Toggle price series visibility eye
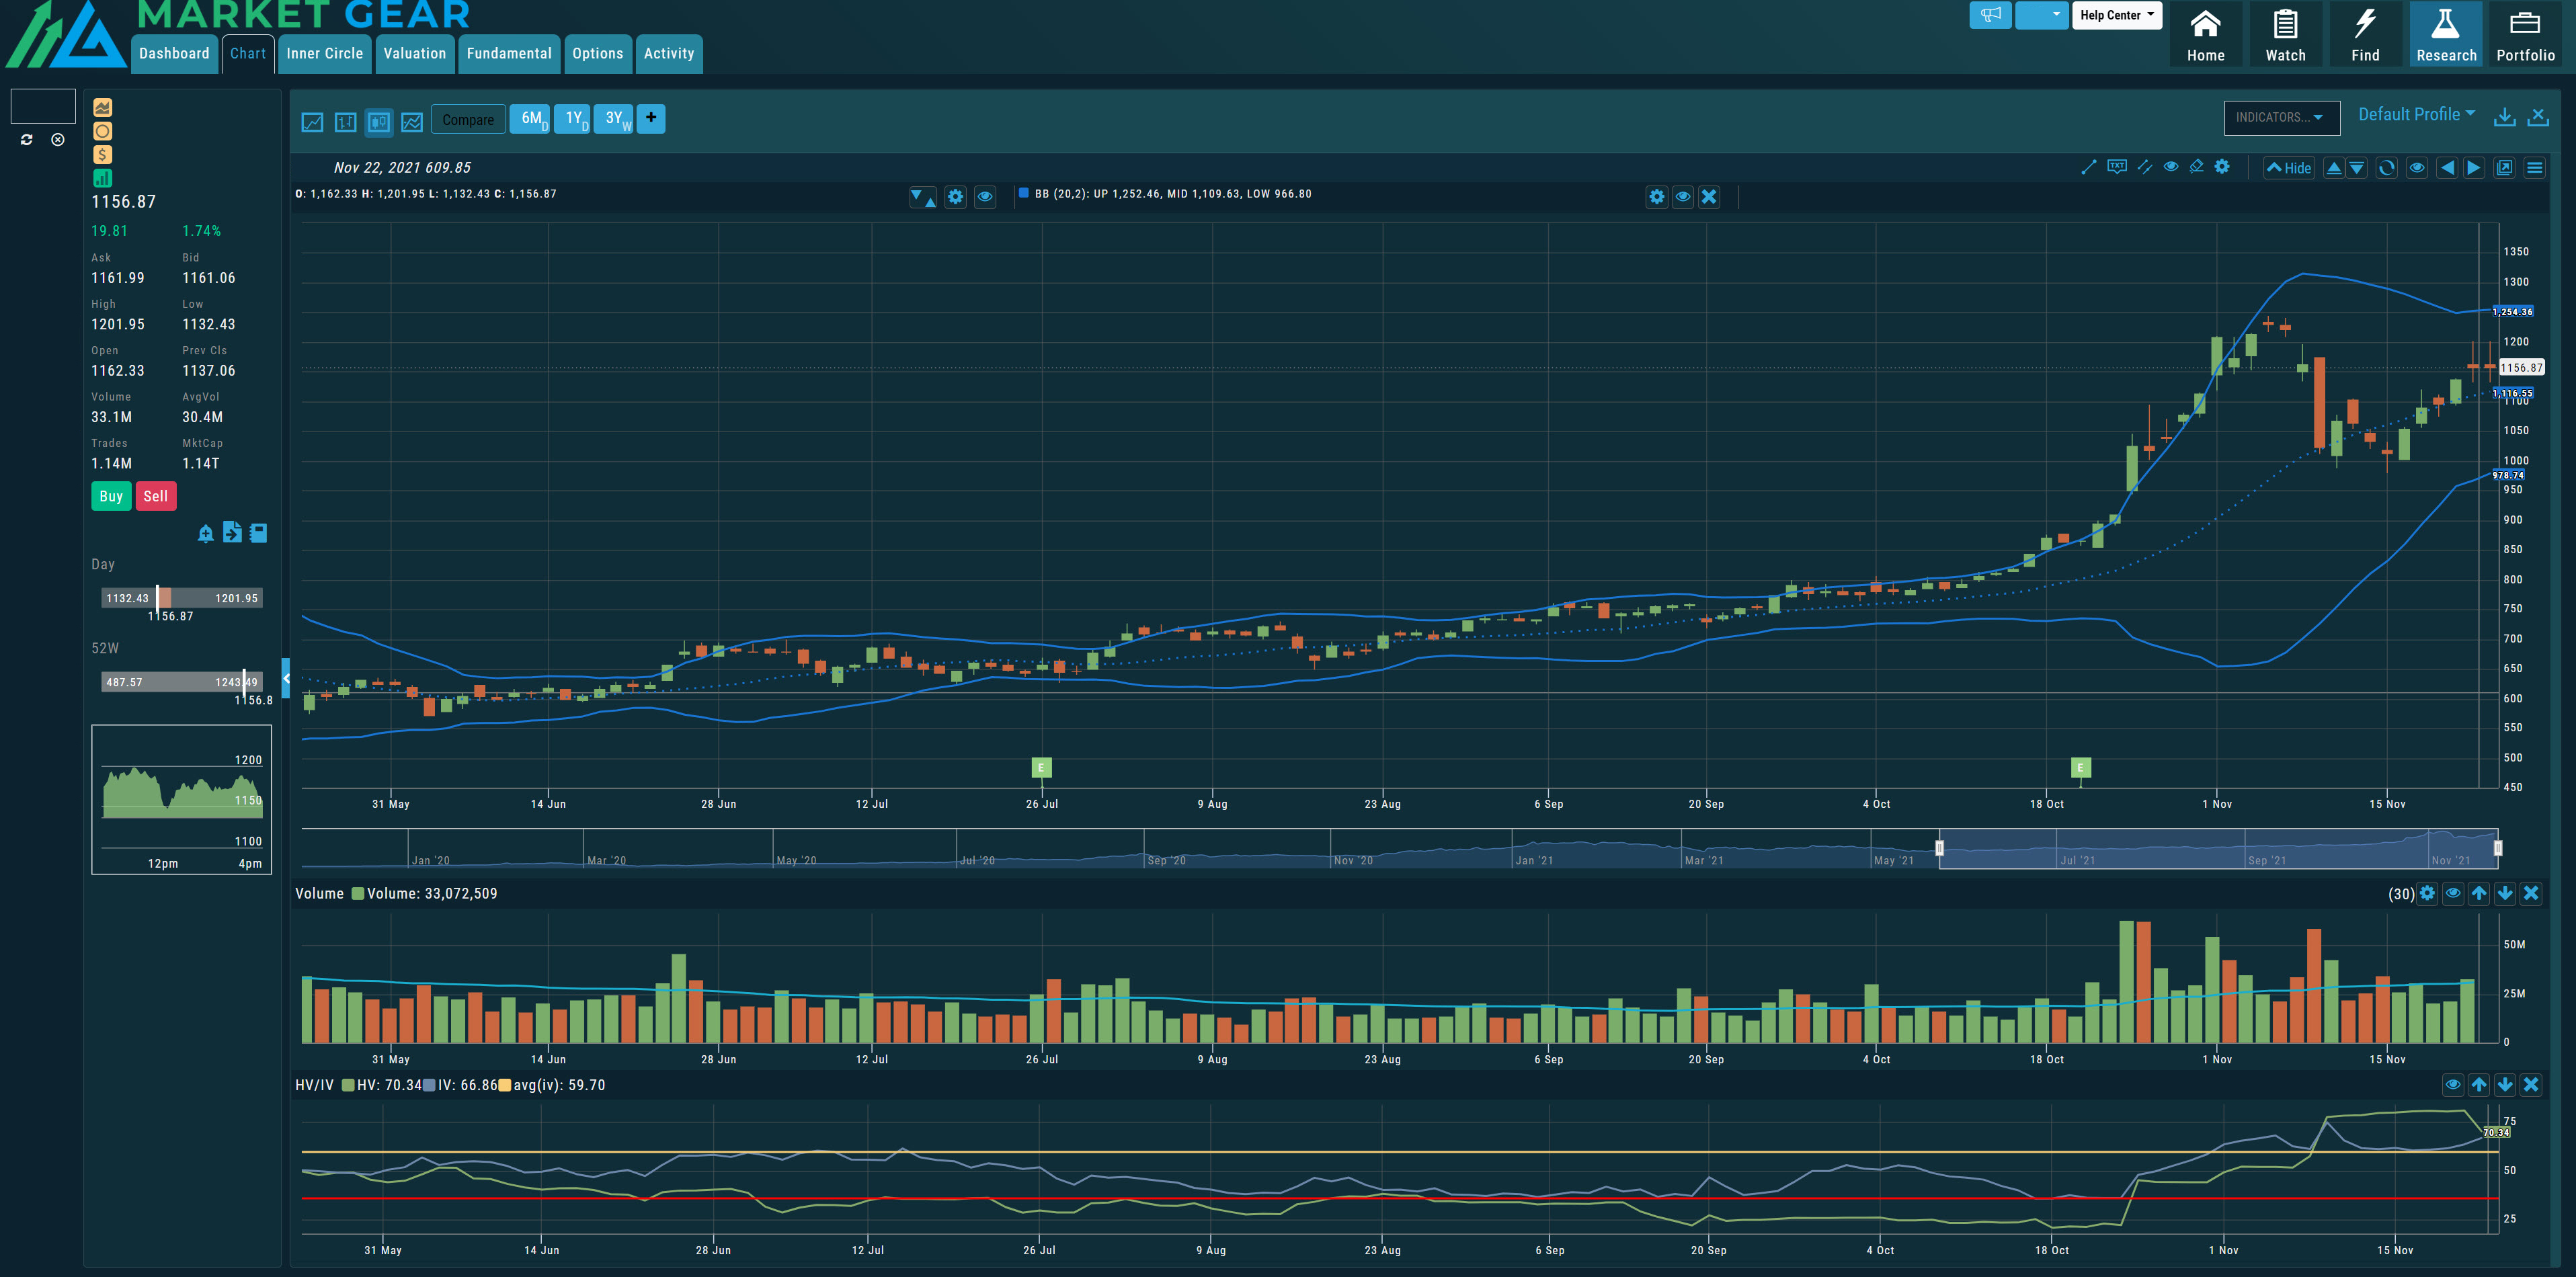Image resolution: width=2576 pixels, height=1277 pixels. point(984,197)
